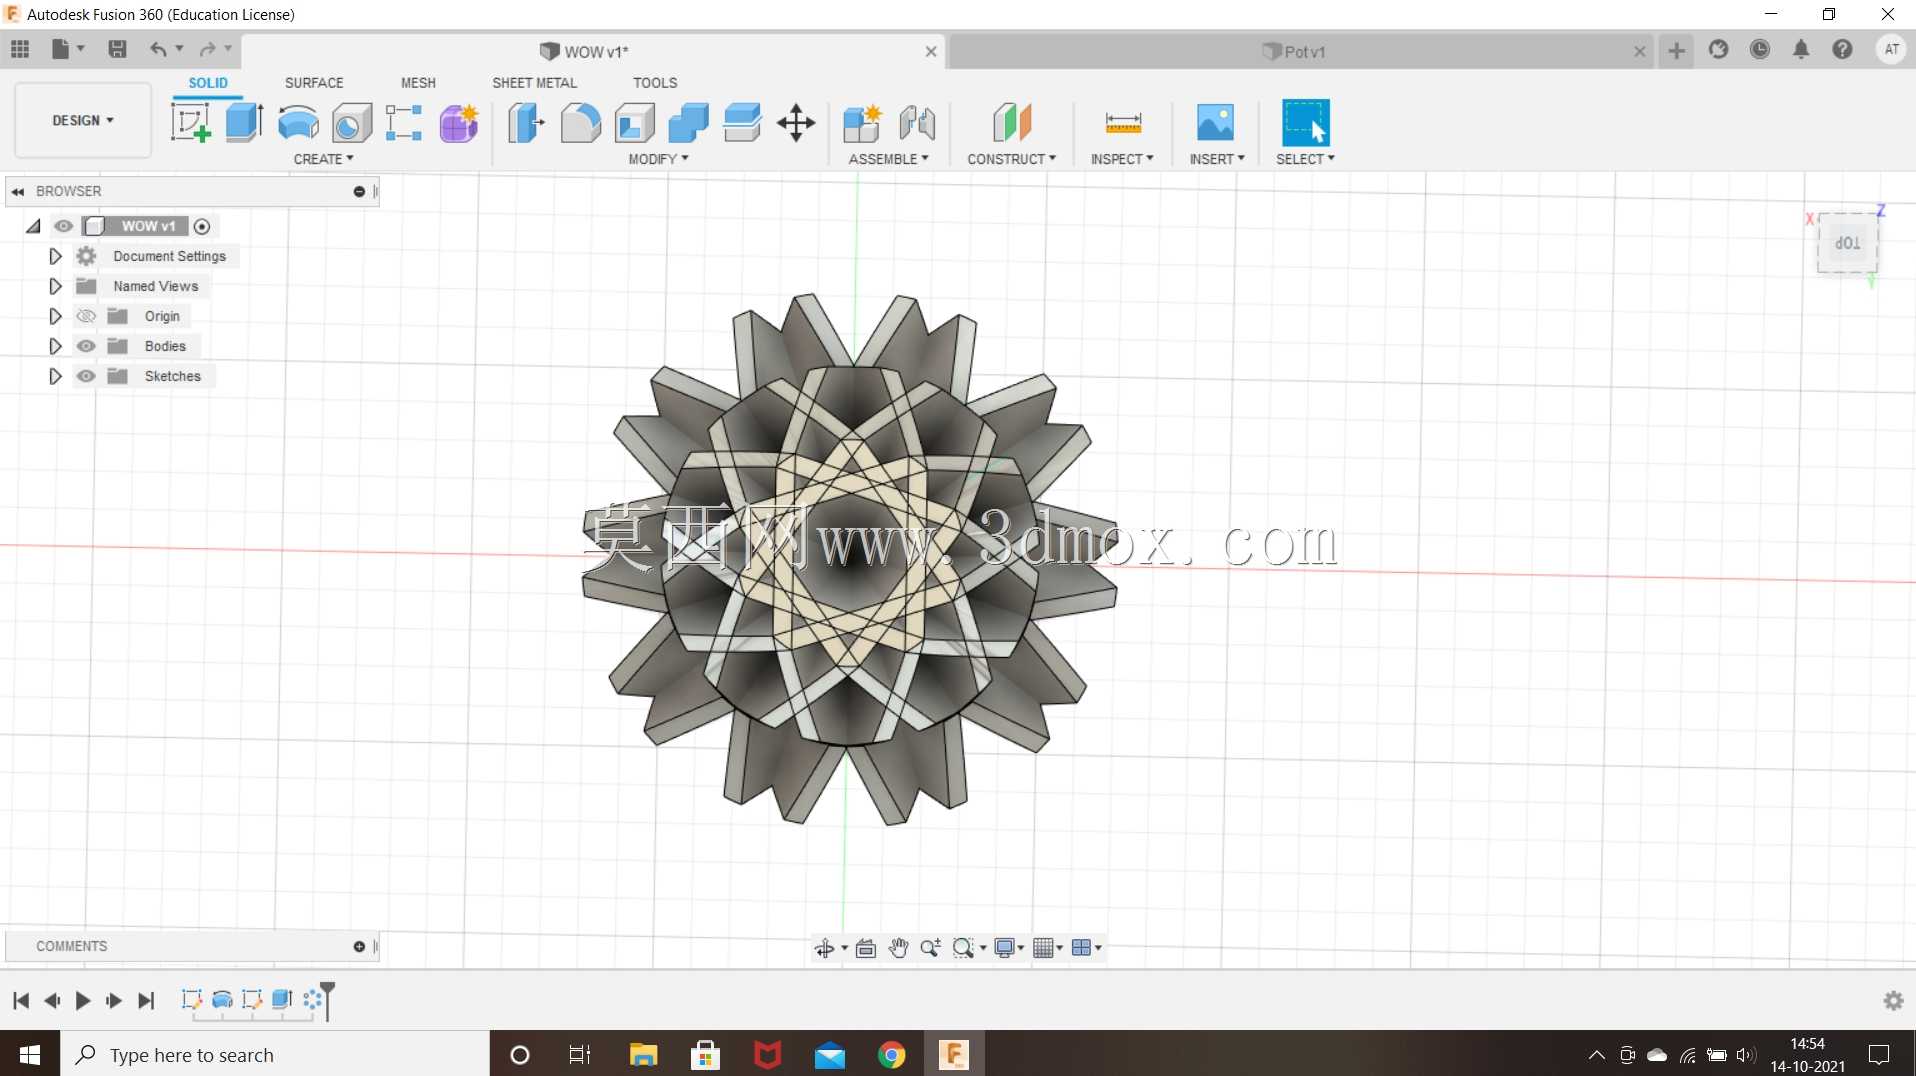Activate the Select tool
This screenshot has width=1916, height=1076.
coord(1306,123)
